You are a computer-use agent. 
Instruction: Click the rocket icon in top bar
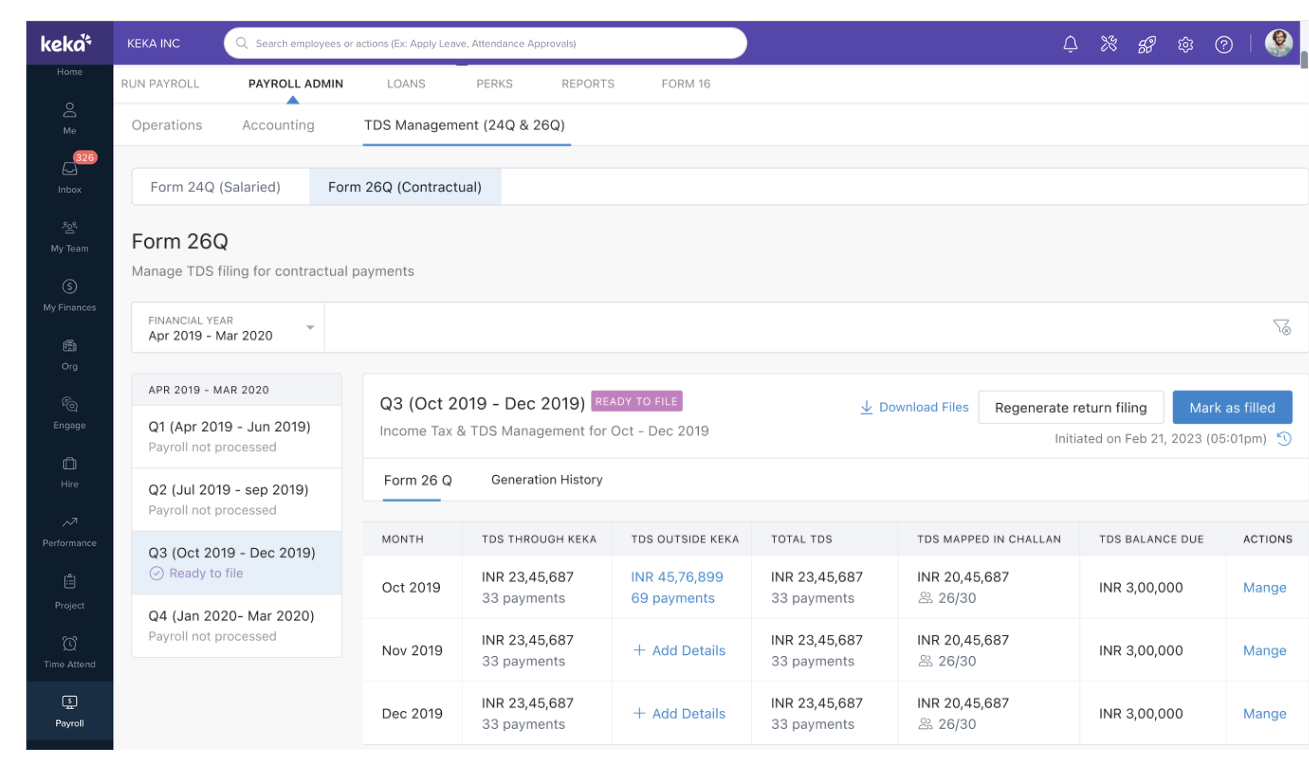click(1147, 44)
